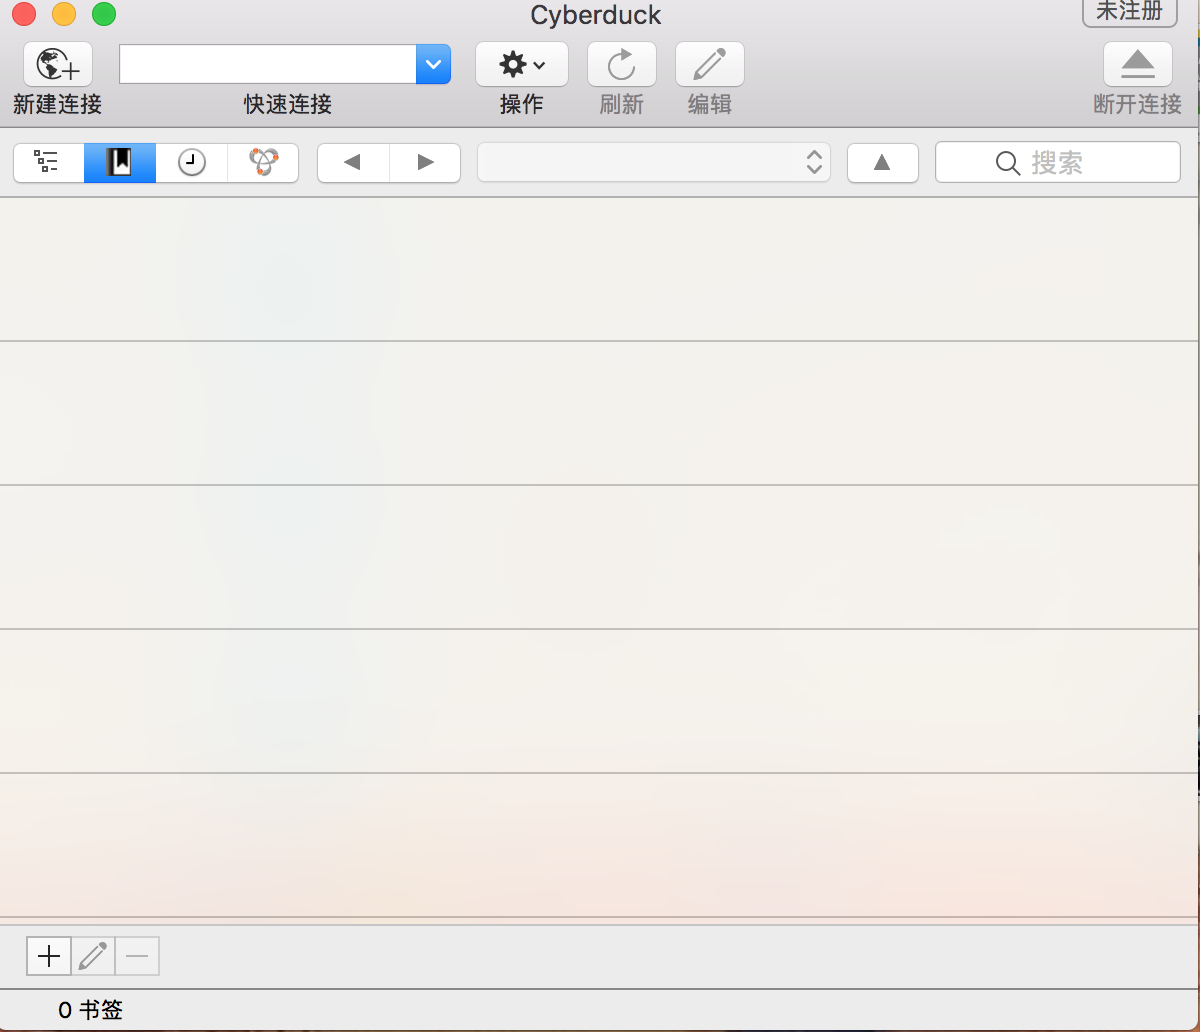1200x1032 pixels.
Task: Go to parent folder up arrow
Action: click(883, 163)
